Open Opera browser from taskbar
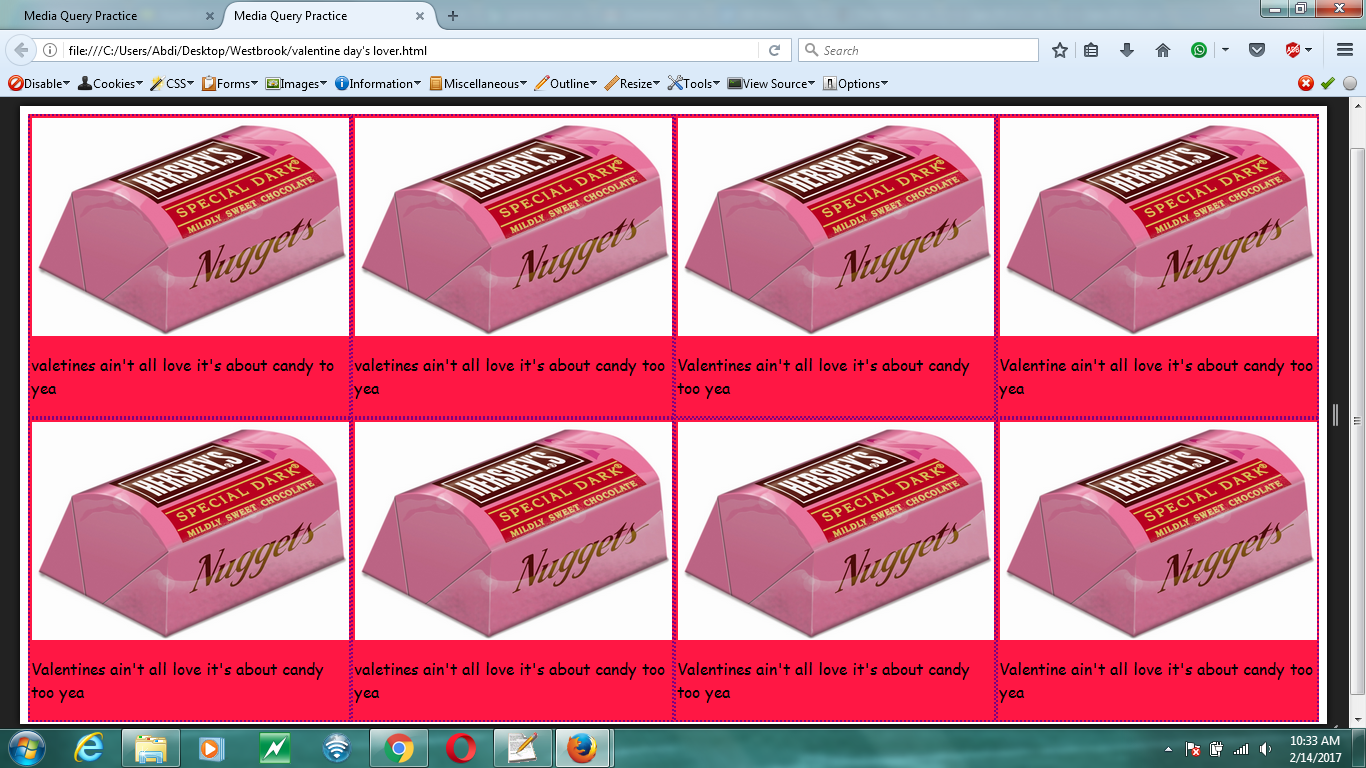 click(460, 748)
